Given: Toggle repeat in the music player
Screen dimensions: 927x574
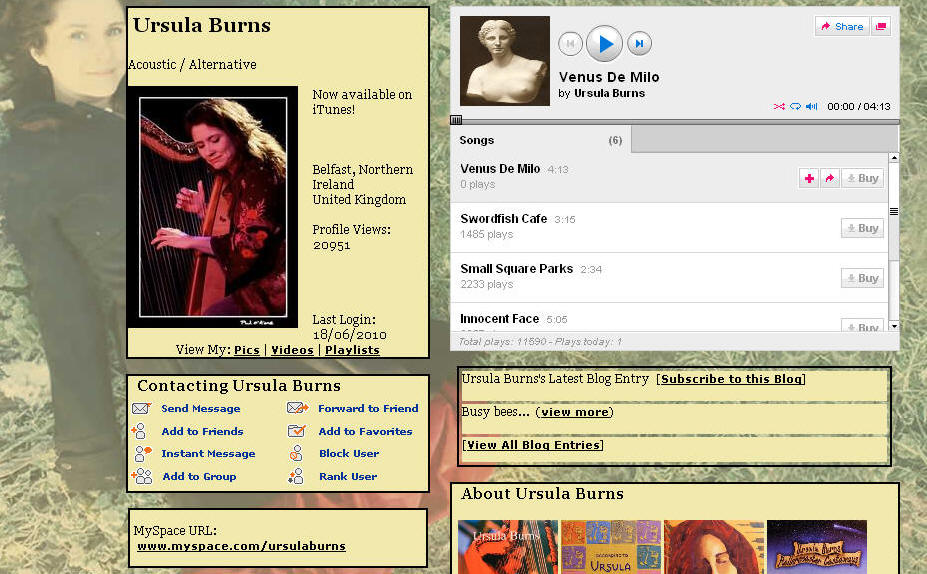Looking at the screenshot, I should [795, 107].
